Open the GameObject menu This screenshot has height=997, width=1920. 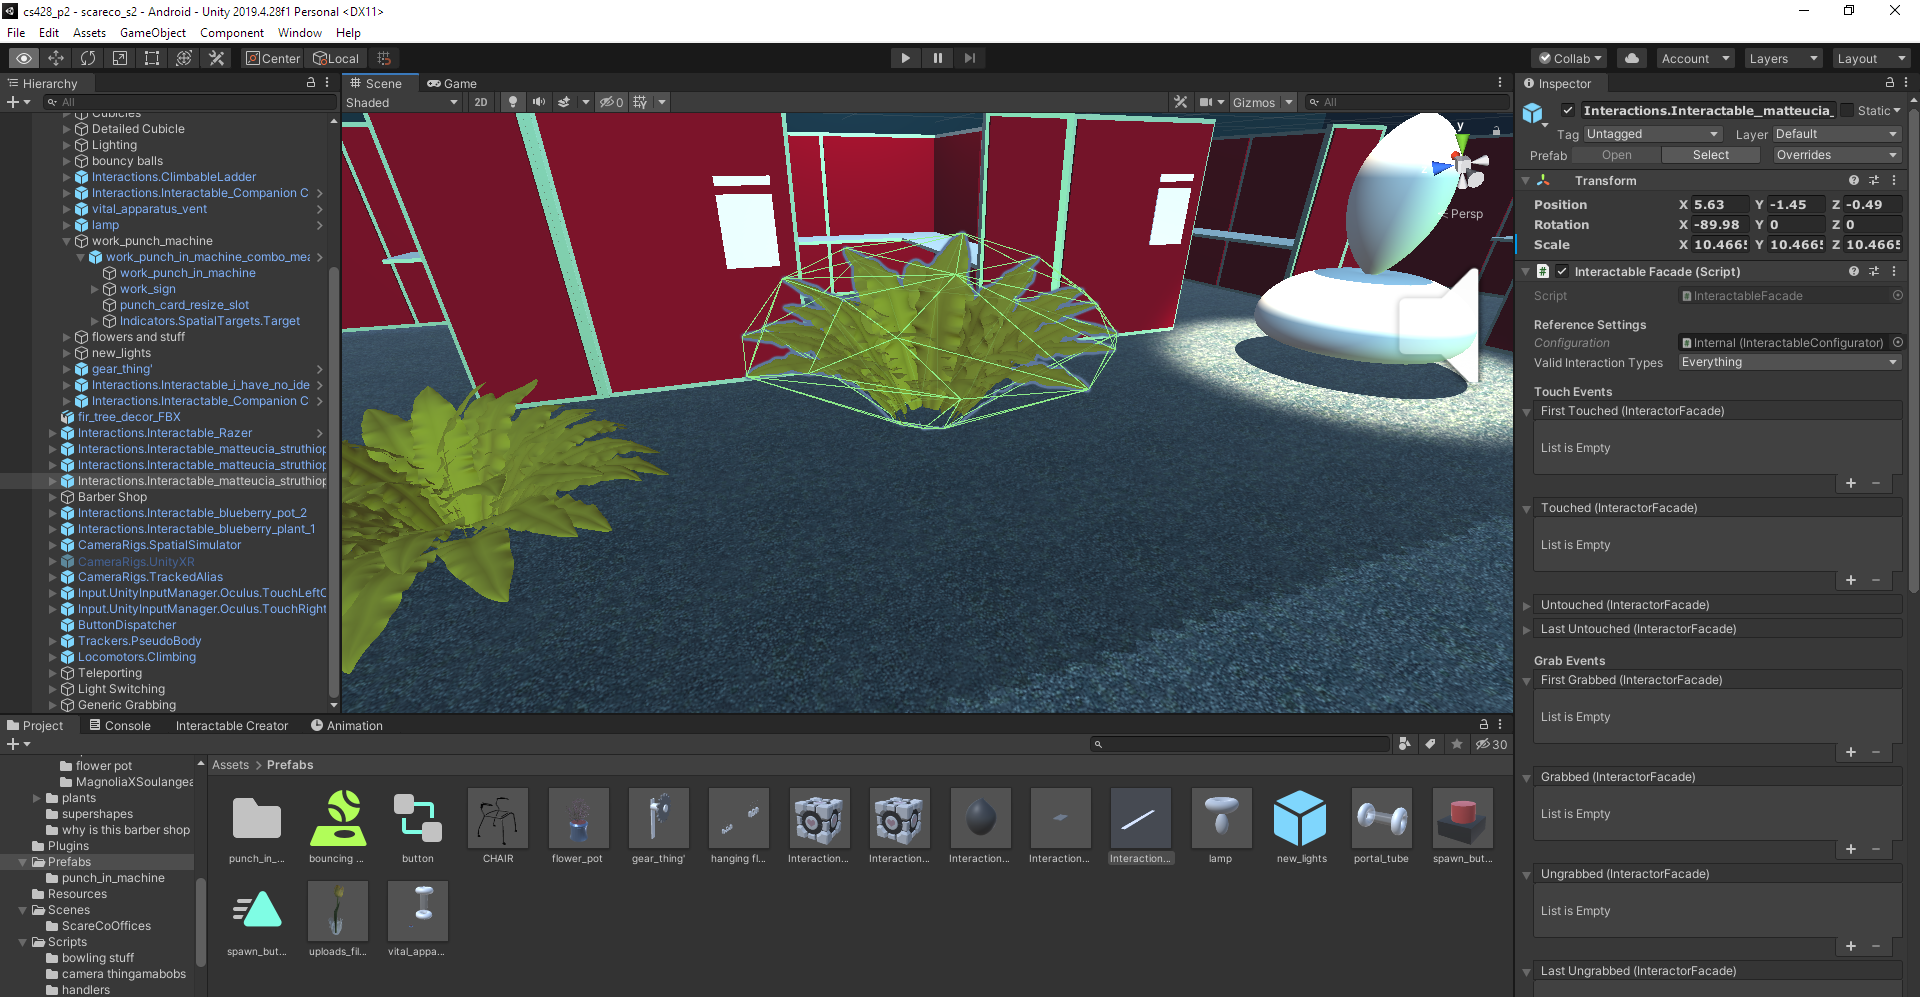[153, 33]
